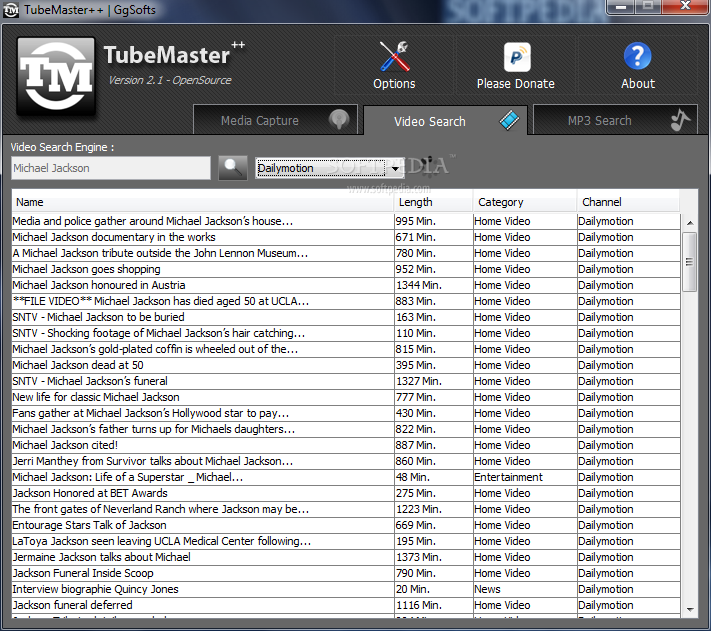Screen dimensions: 711x631
Task: Select "Michael Jackson's gold-plated coffin is wheeled out" row
Action: pyautogui.click(x=346, y=349)
